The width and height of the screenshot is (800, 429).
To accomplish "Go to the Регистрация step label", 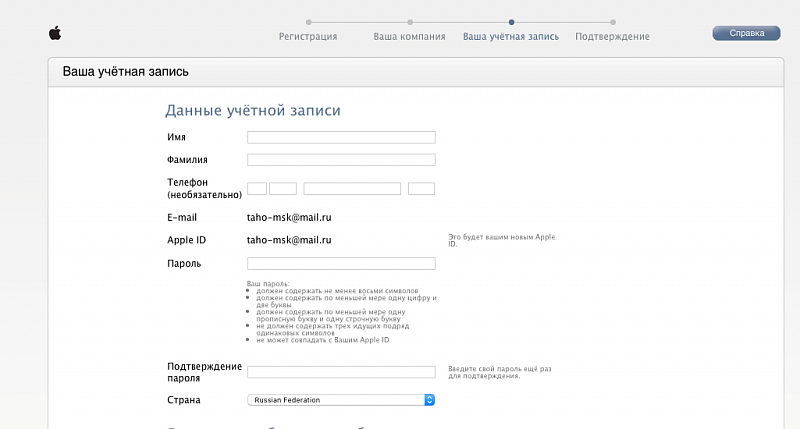I will (308, 37).
